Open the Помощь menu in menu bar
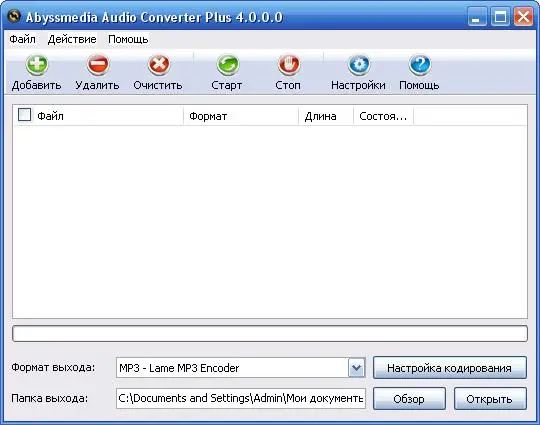The width and height of the screenshot is (540, 425). [x=128, y=39]
